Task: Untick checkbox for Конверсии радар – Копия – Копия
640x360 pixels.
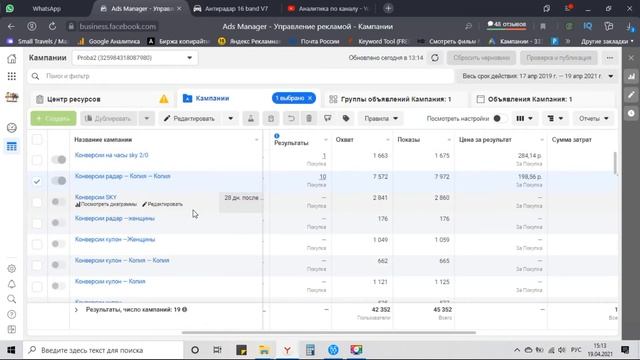Action: [37, 181]
